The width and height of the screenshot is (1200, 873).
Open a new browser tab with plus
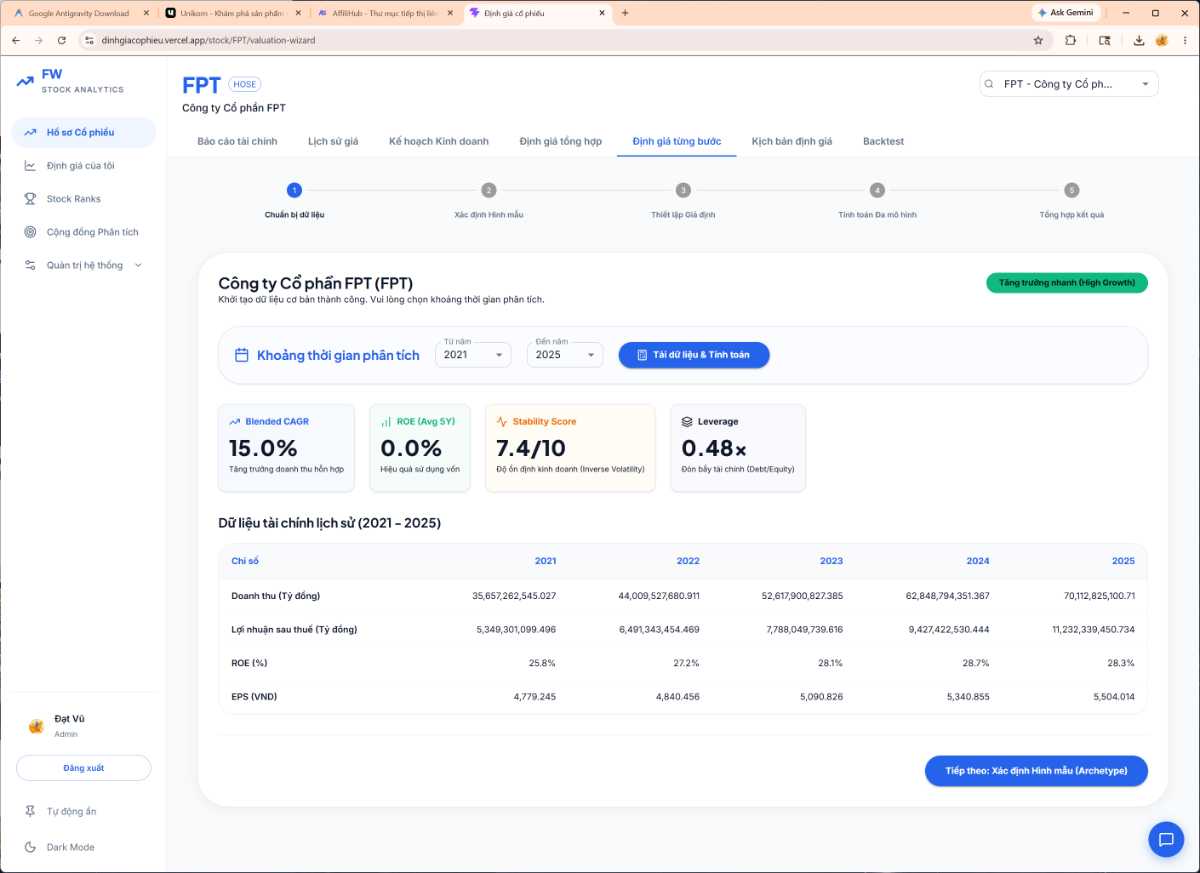click(625, 13)
